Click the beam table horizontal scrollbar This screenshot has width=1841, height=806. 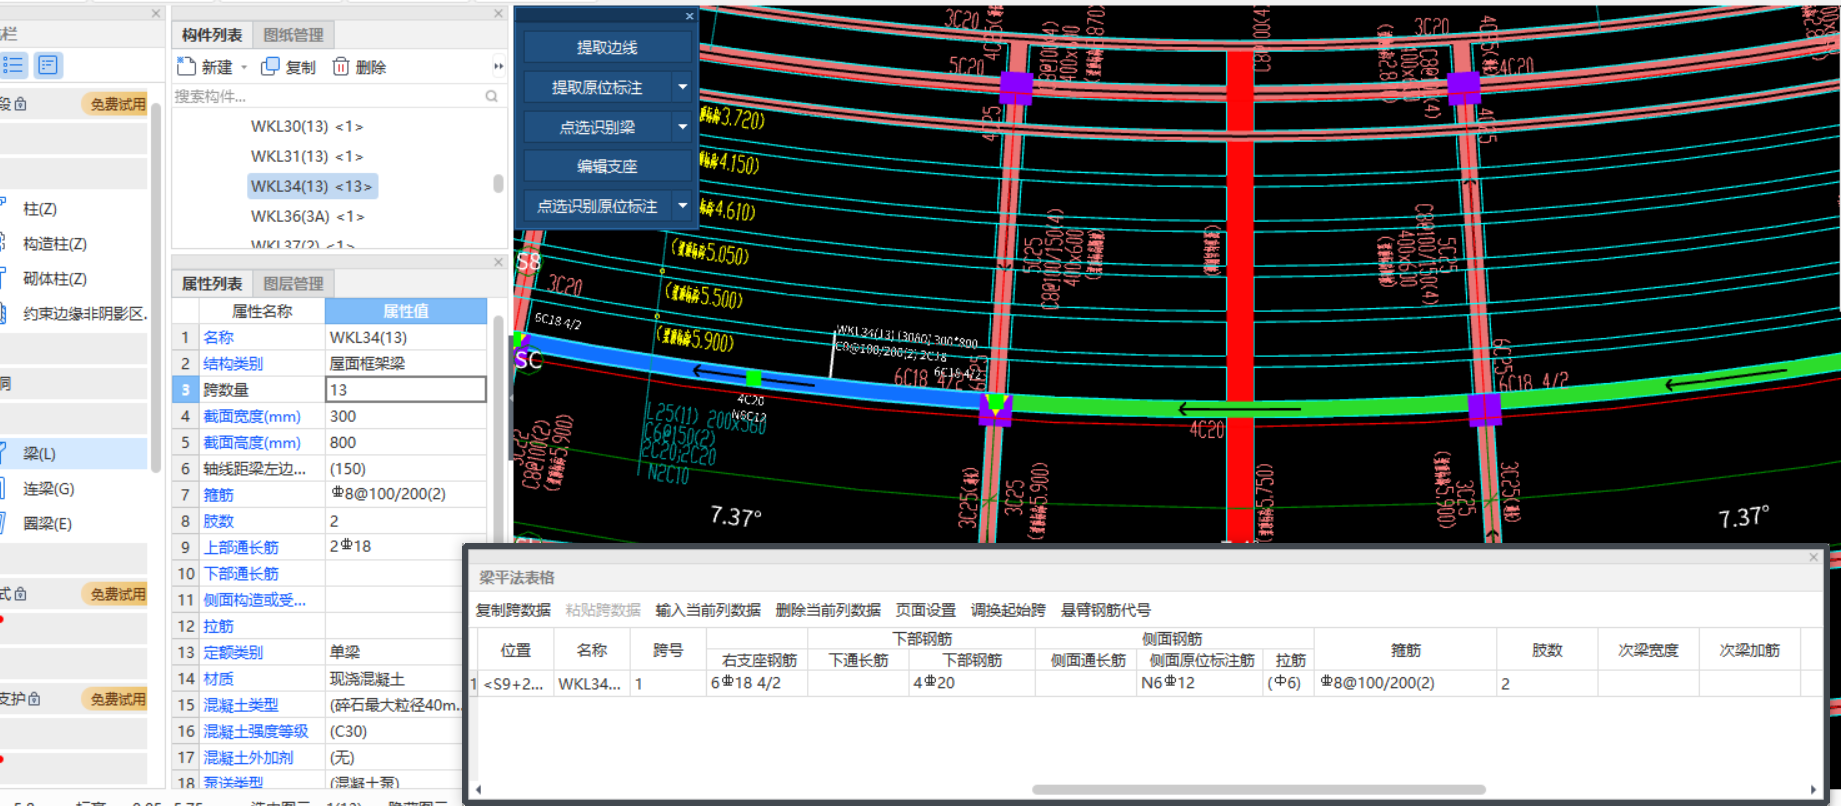(1258, 789)
